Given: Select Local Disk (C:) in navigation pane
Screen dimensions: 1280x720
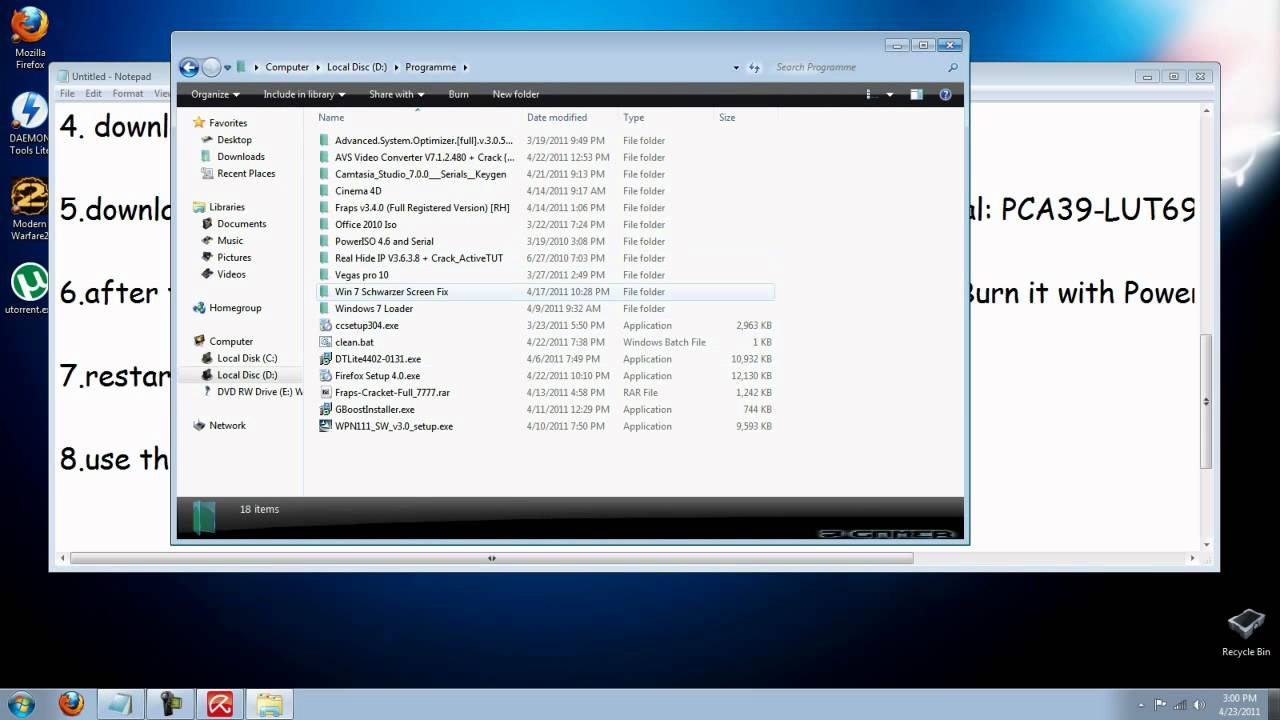Looking at the screenshot, I should point(247,358).
